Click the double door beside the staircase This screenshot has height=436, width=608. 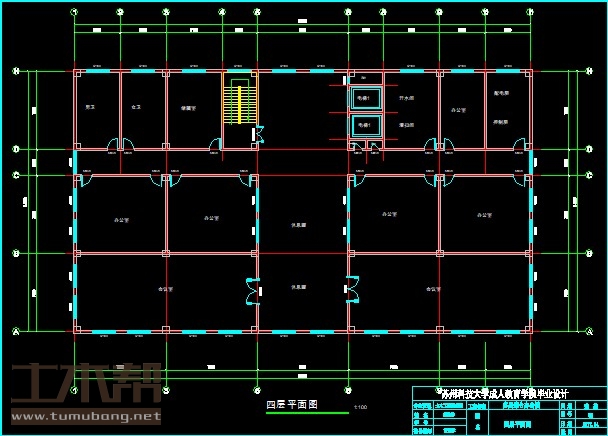pyautogui.click(x=259, y=134)
